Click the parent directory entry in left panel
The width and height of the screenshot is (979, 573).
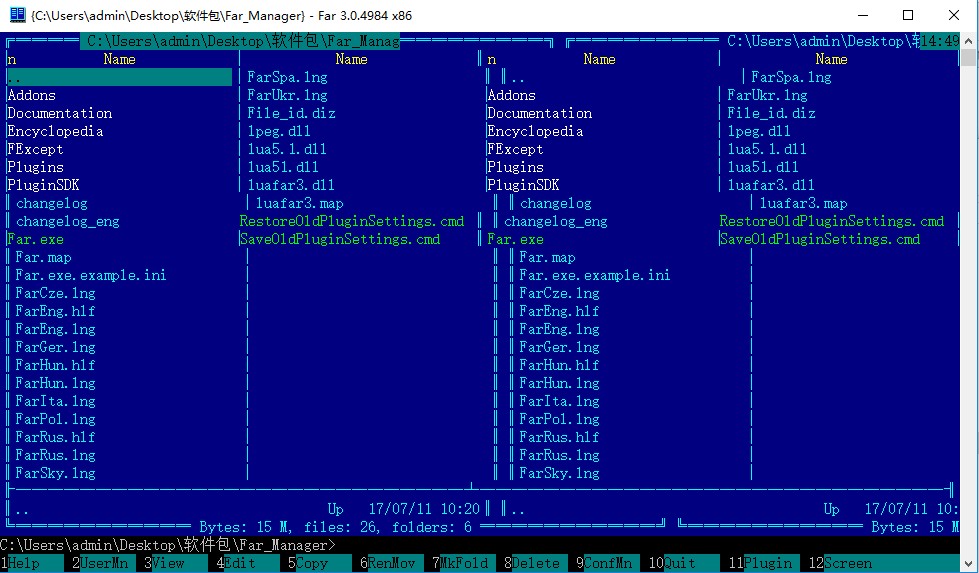[119, 77]
